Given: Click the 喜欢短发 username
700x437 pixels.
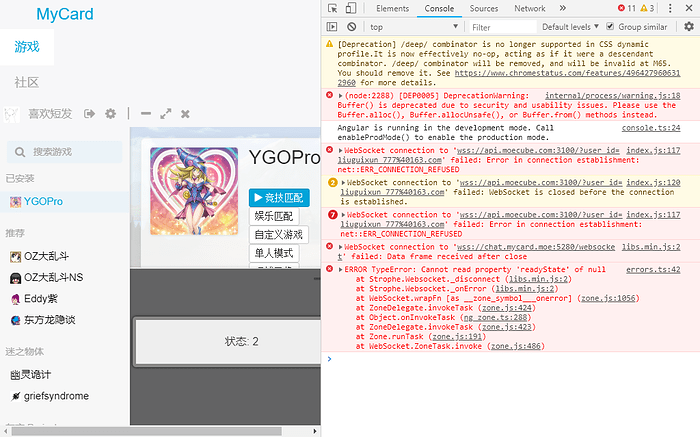Looking at the screenshot, I should [50, 114].
